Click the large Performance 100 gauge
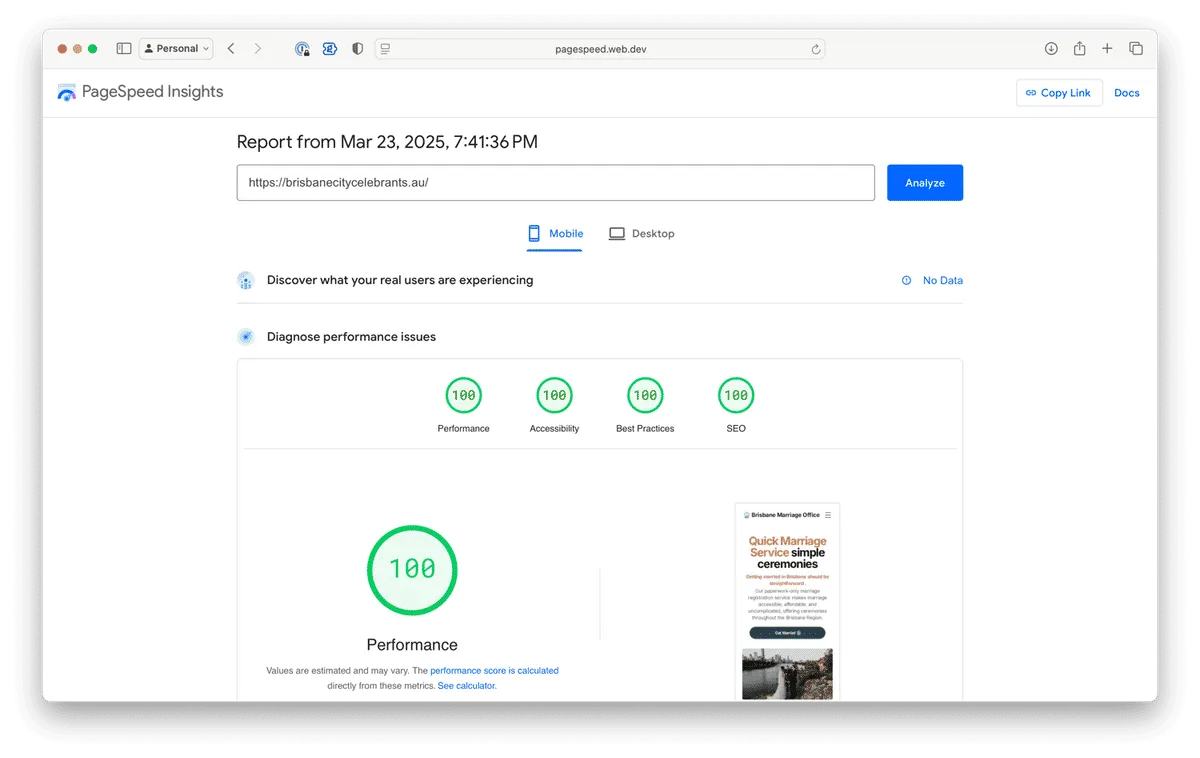The image size is (1200, 758). point(412,570)
